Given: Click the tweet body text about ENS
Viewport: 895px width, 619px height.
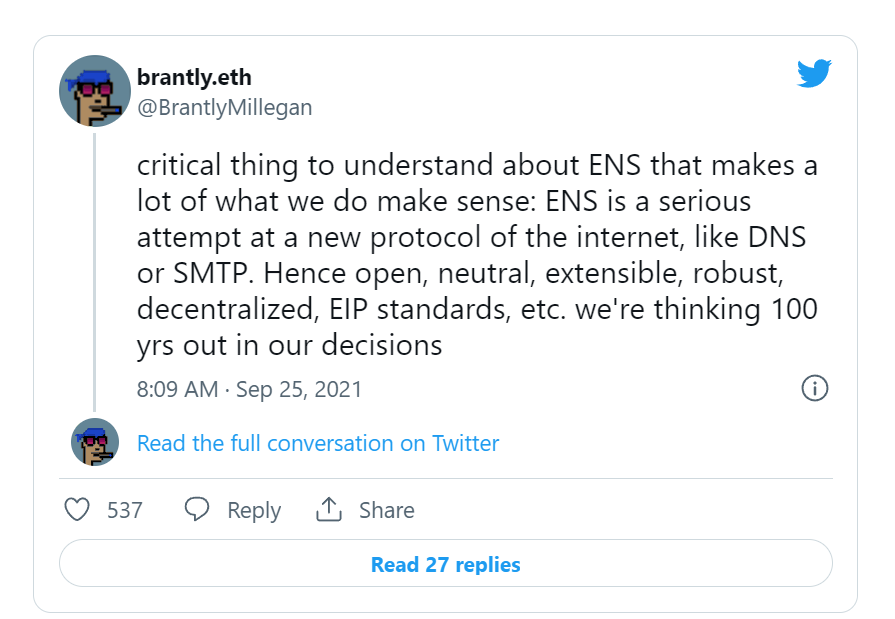Looking at the screenshot, I should pos(477,255).
